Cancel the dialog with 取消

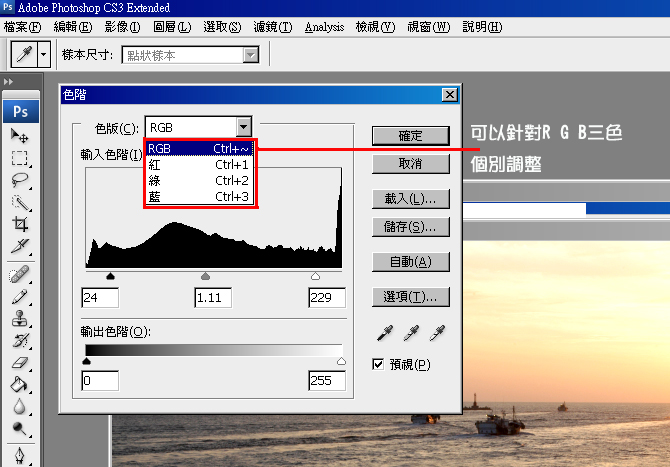click(x=411, y=164)
